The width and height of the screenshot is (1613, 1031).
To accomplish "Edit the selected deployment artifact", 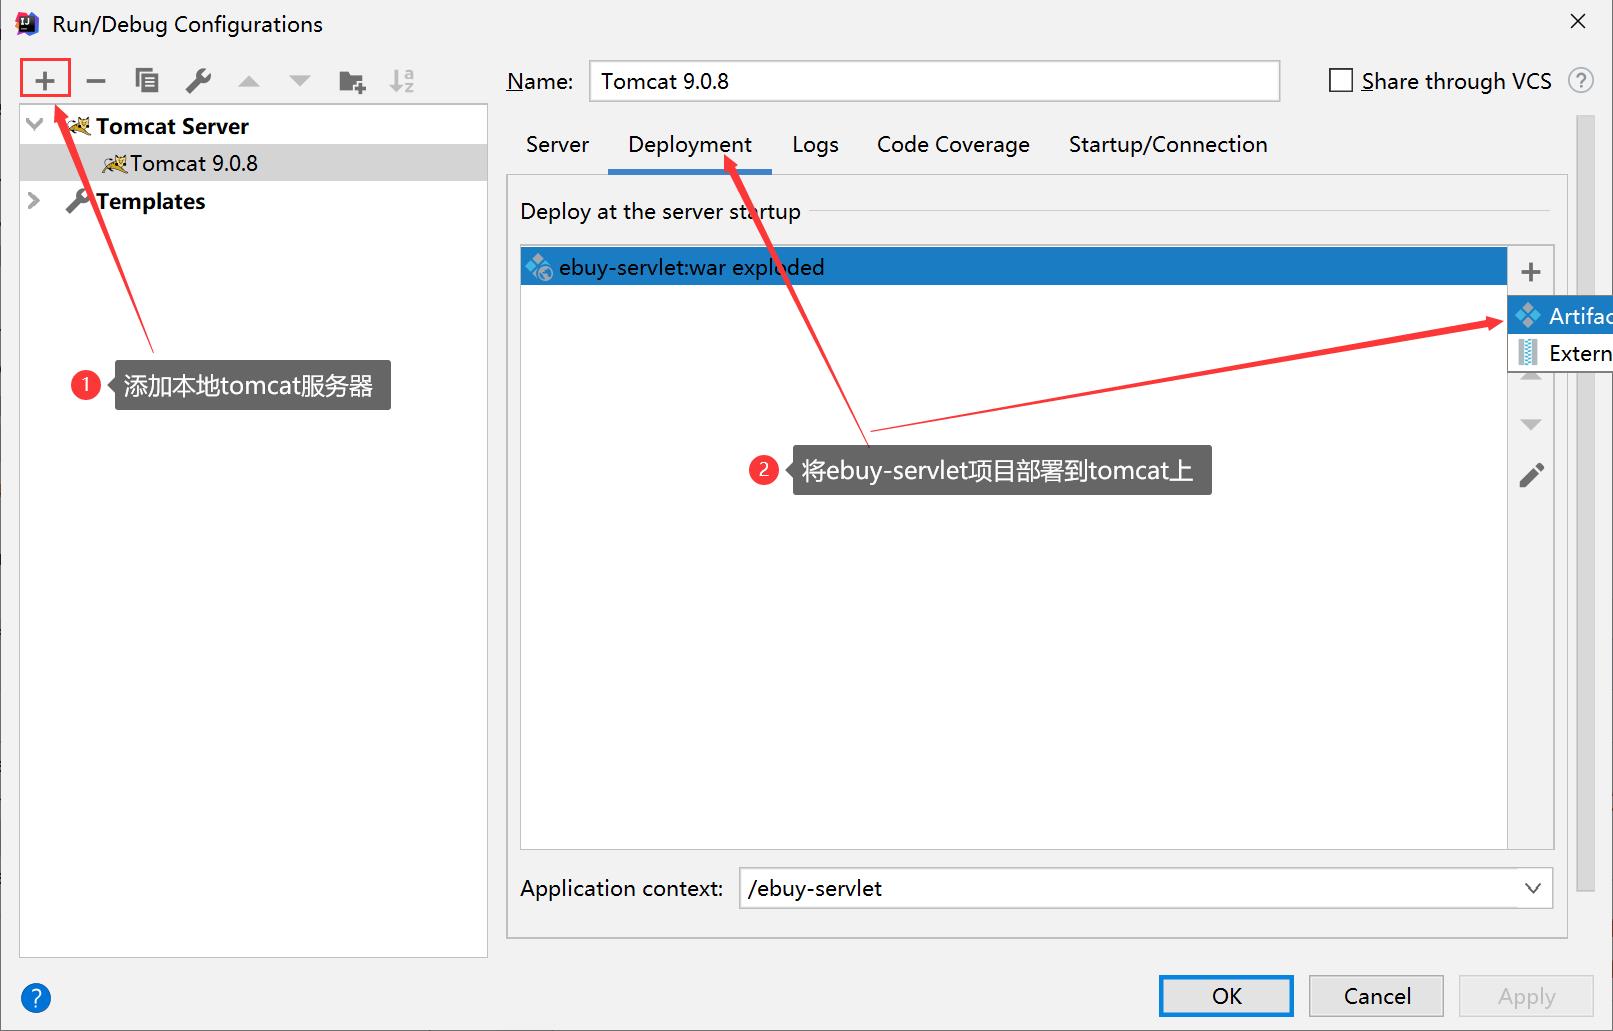I will coord(1531,475).
